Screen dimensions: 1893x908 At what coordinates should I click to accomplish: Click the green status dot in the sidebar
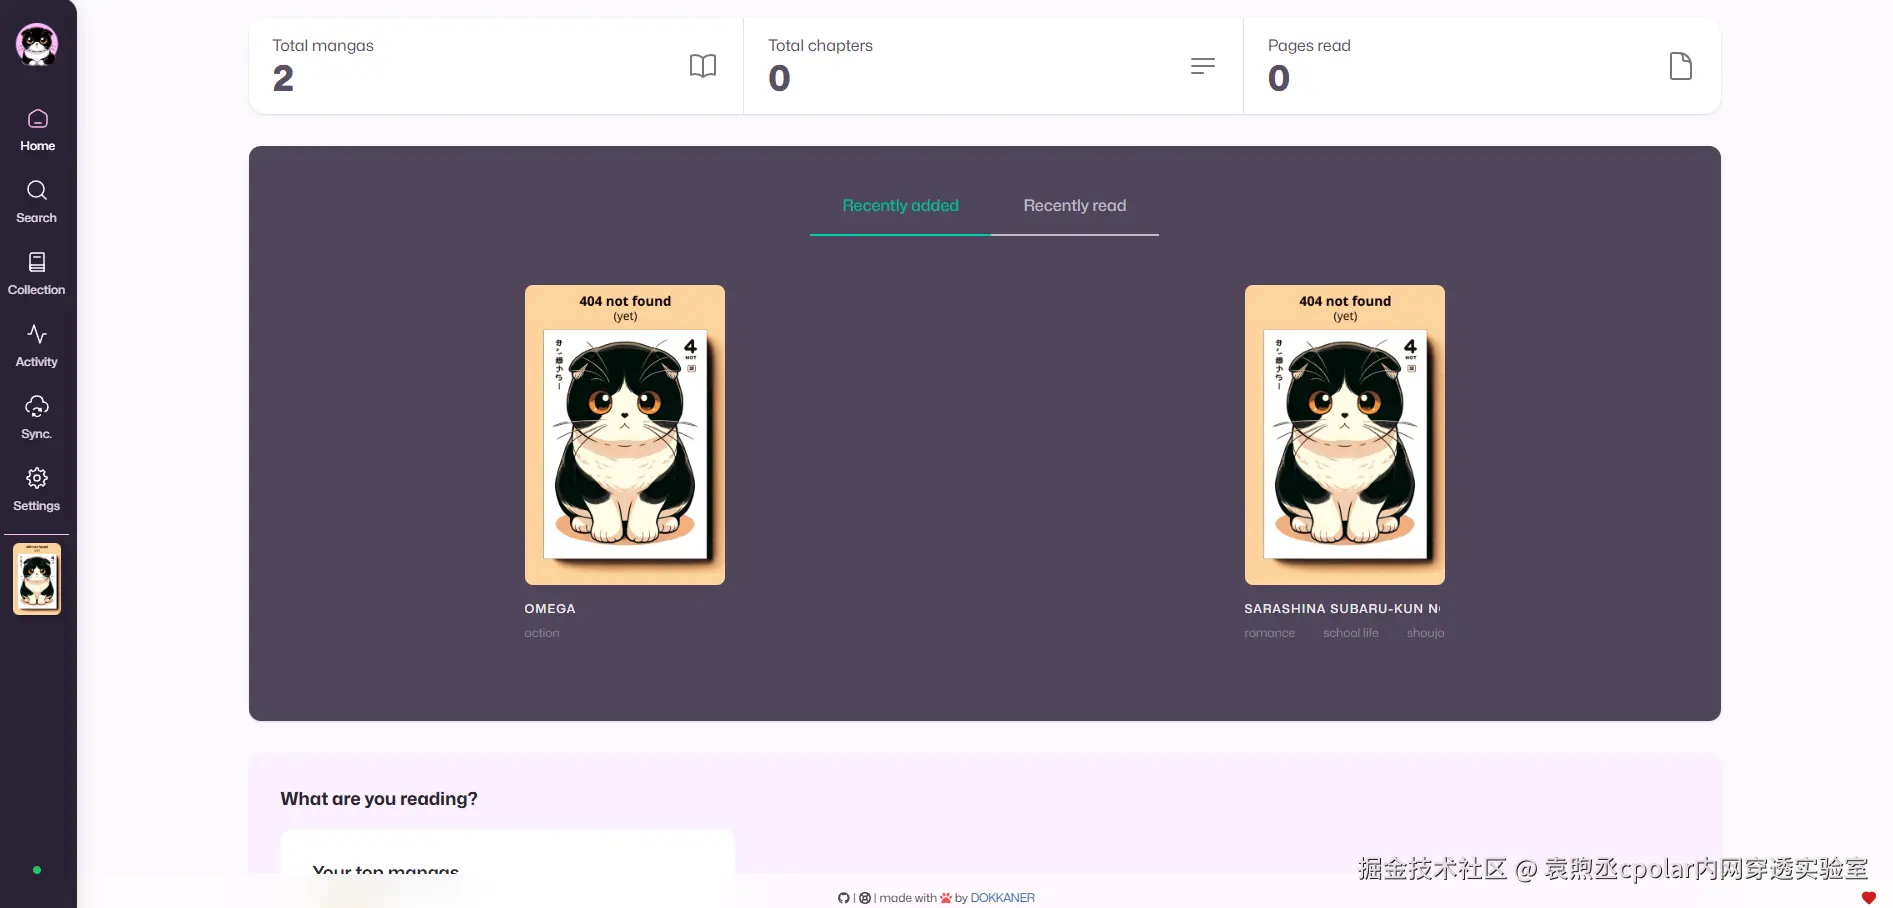37,870
